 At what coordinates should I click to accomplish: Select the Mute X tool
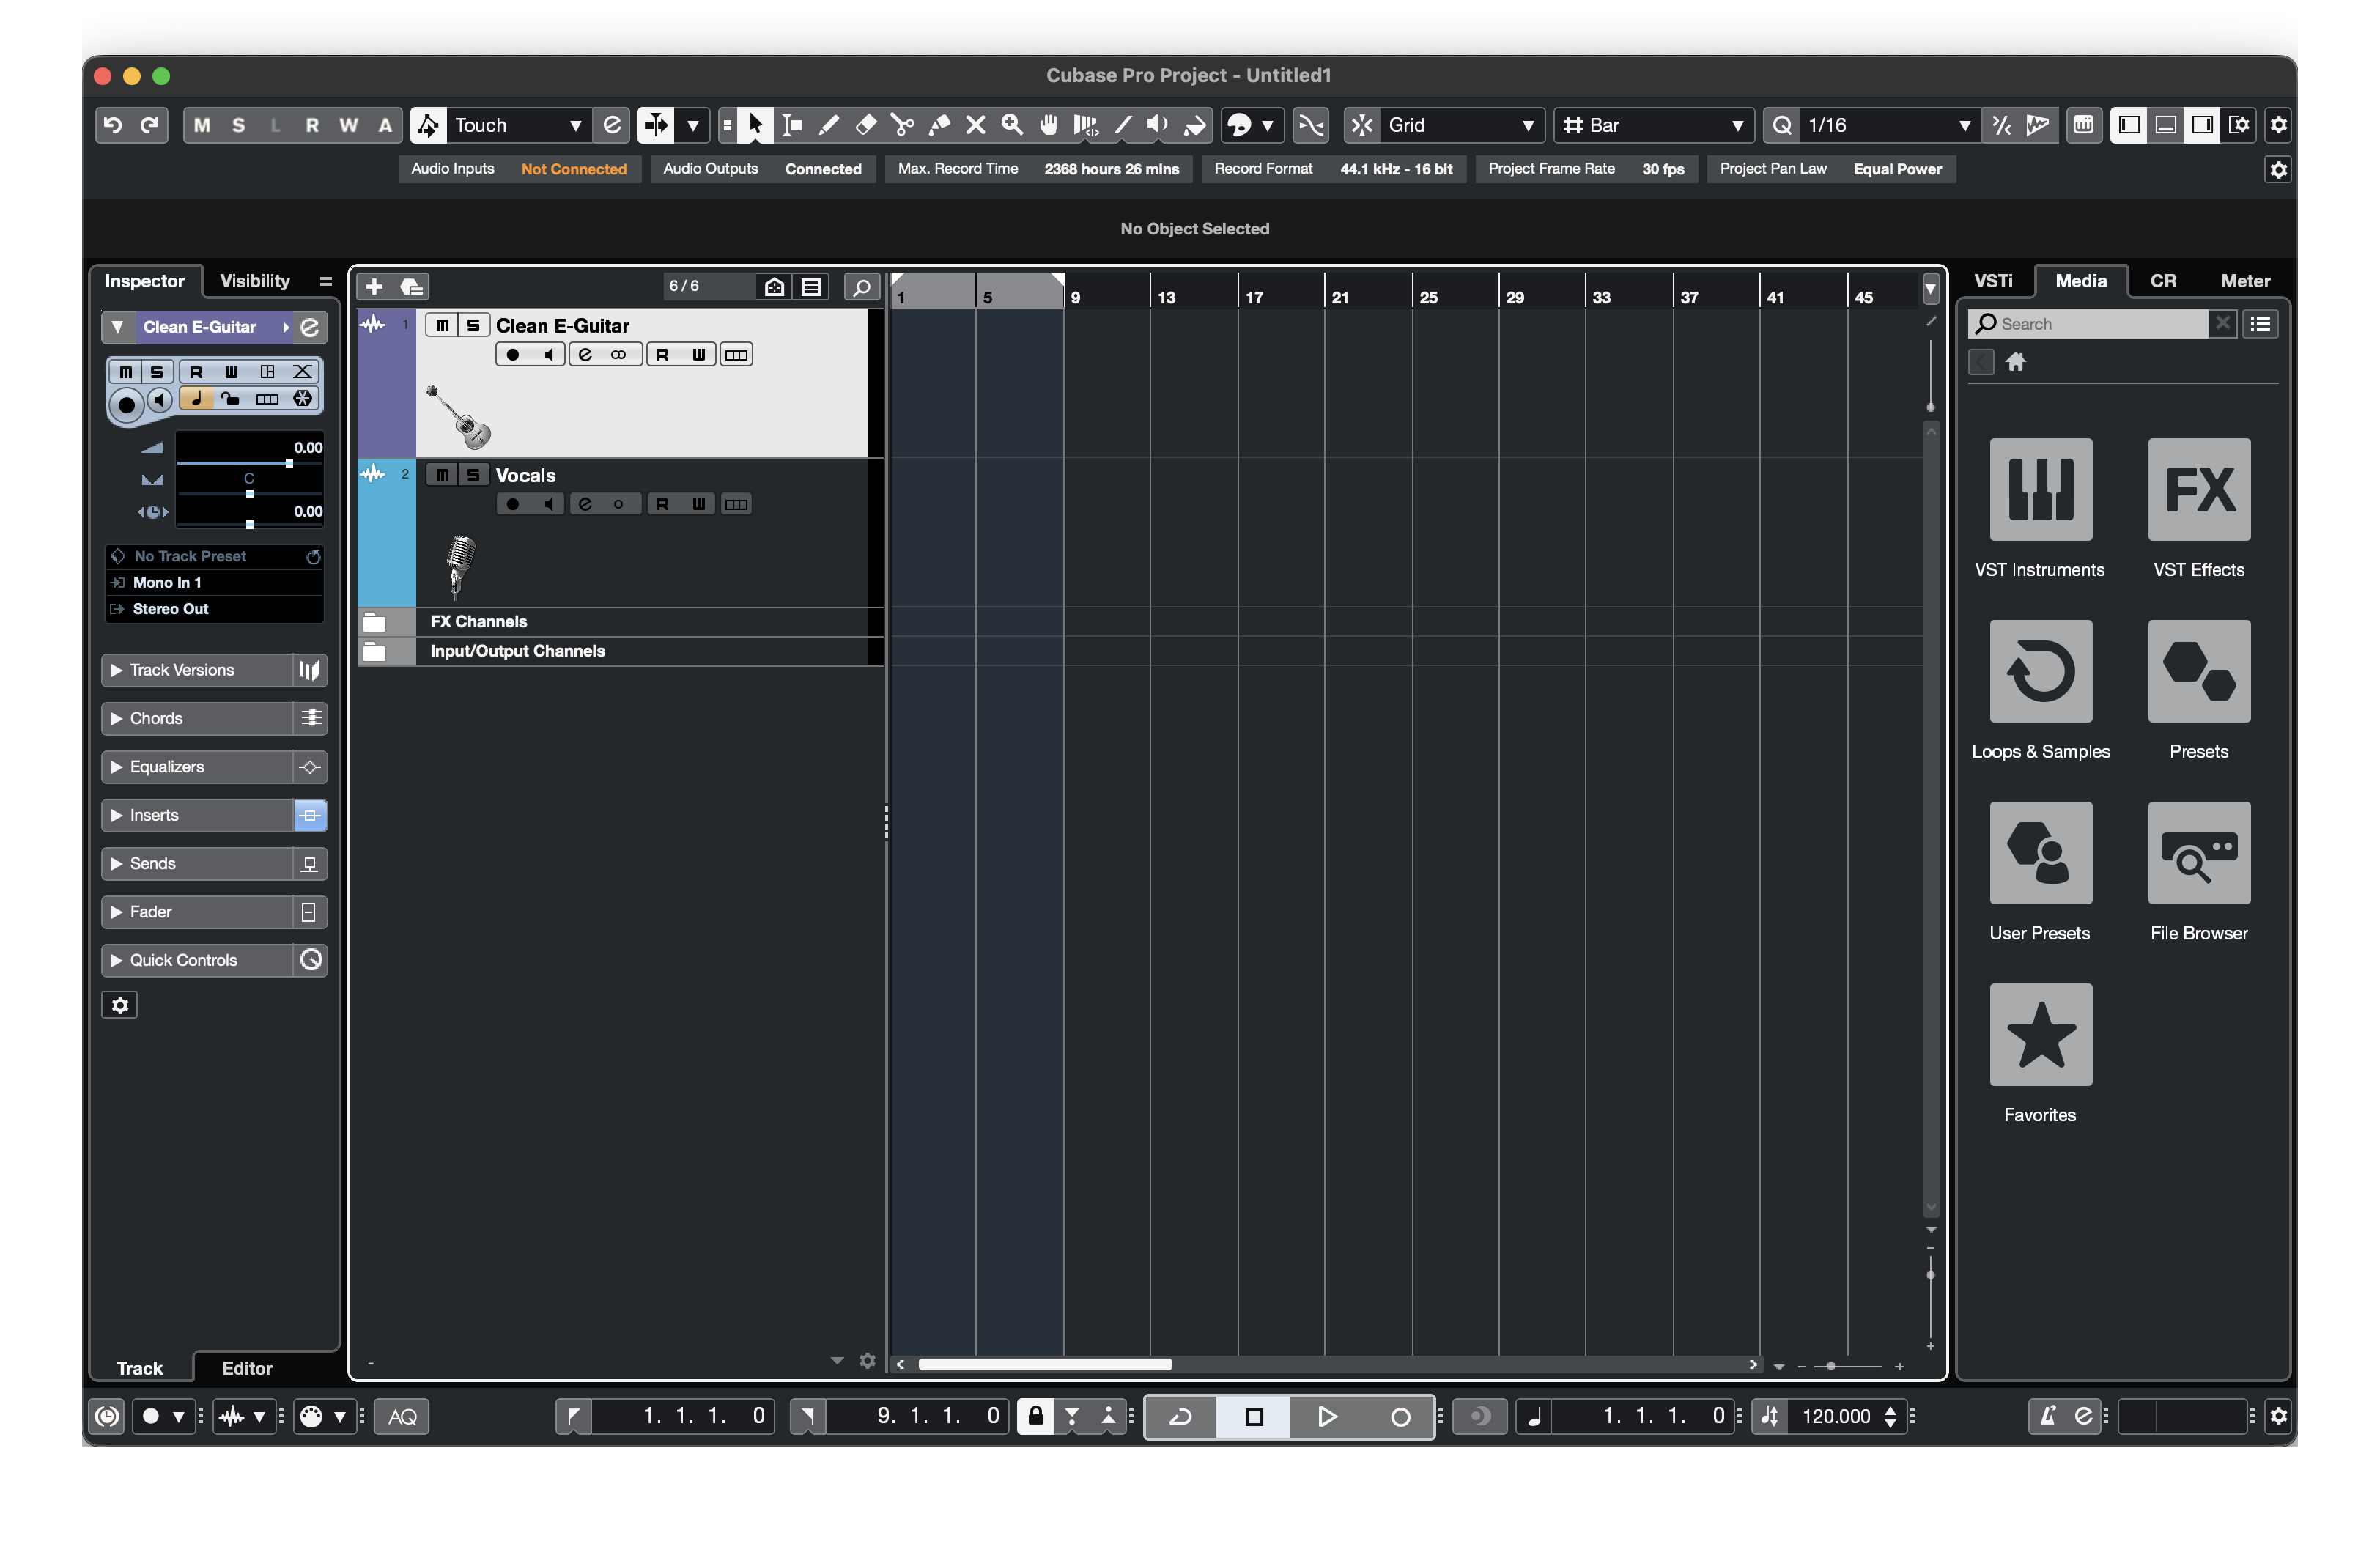(x=976, y=125)
